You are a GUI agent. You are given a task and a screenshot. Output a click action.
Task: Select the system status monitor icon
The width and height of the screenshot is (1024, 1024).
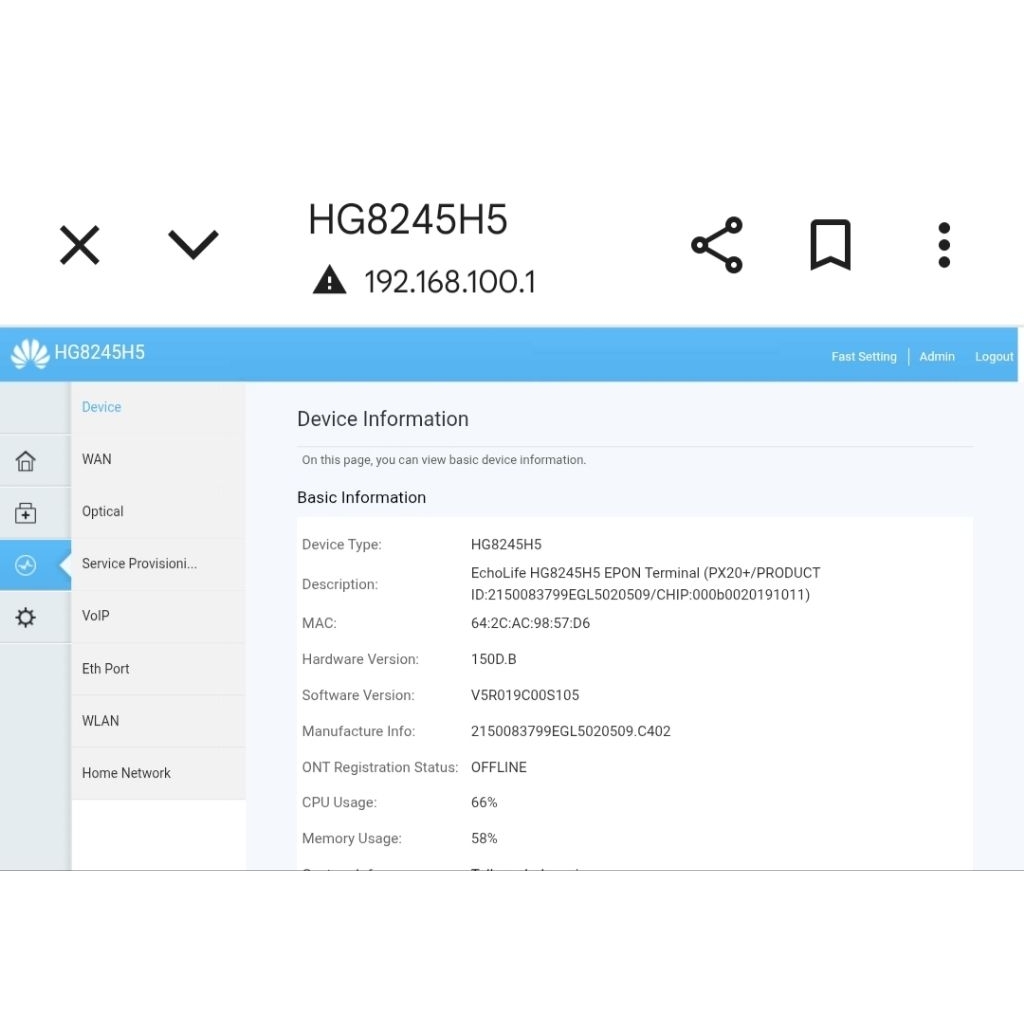point(26,566)
